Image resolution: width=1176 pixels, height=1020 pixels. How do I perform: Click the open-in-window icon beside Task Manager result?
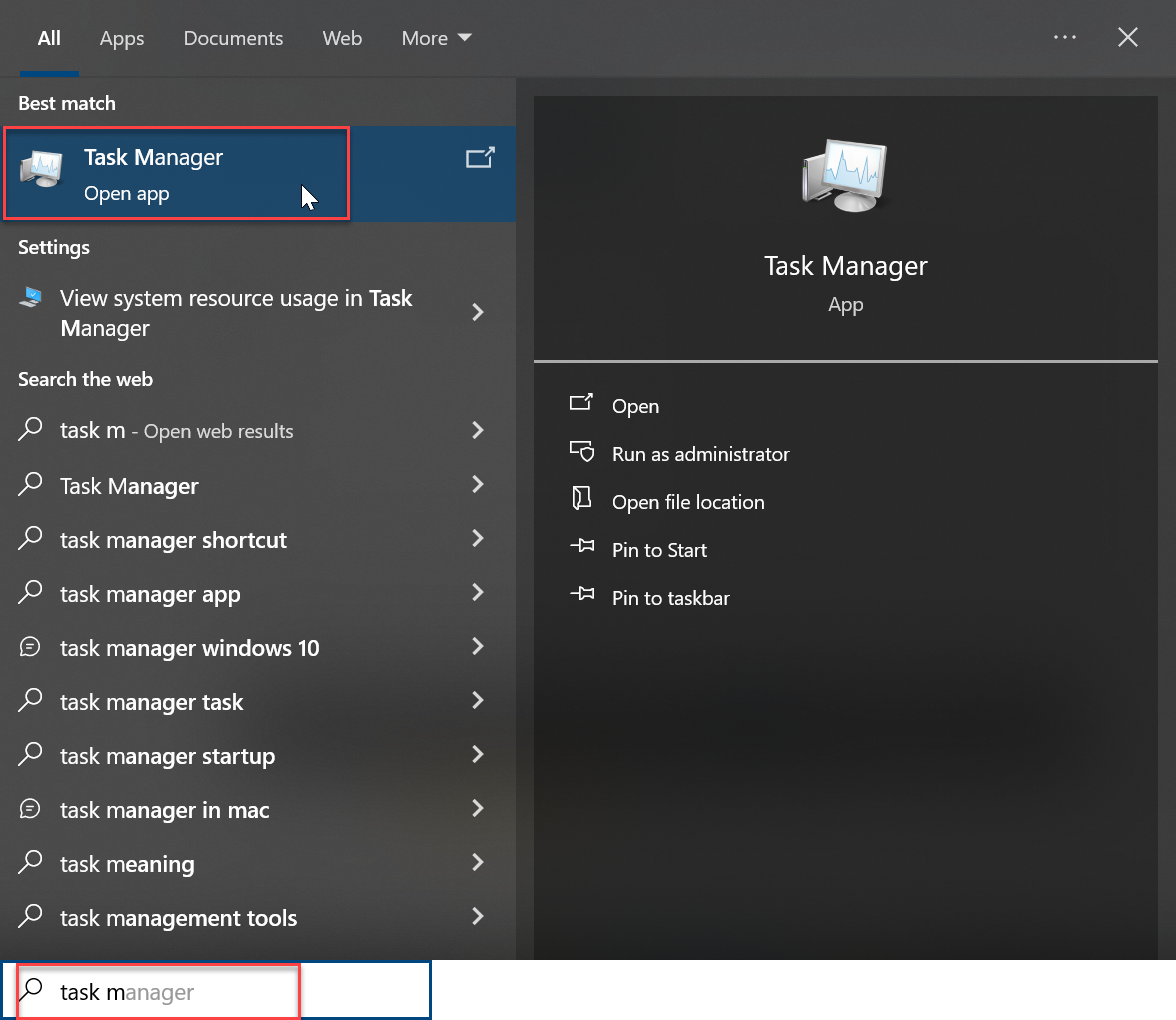[x=480, y=158]
